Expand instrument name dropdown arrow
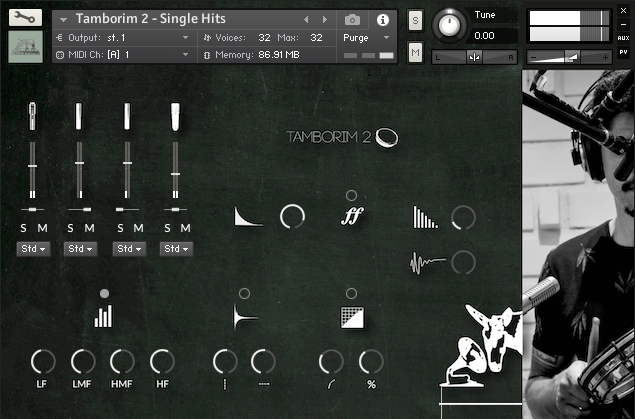The width and height of the screenshot is (635, 419). (63, 19)
